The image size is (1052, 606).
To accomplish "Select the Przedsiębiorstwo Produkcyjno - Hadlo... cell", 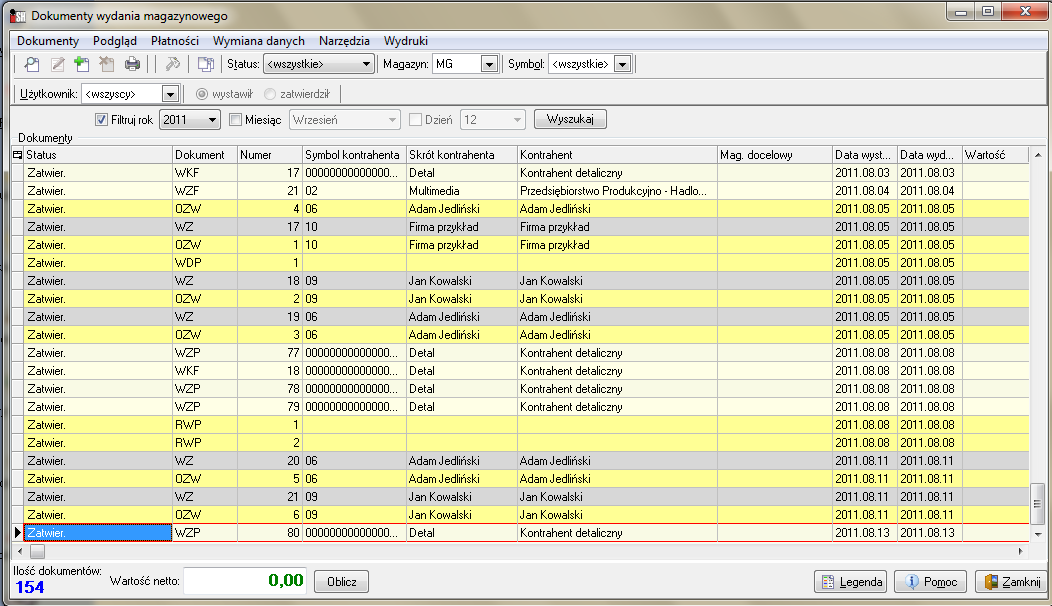I will 617,191.
